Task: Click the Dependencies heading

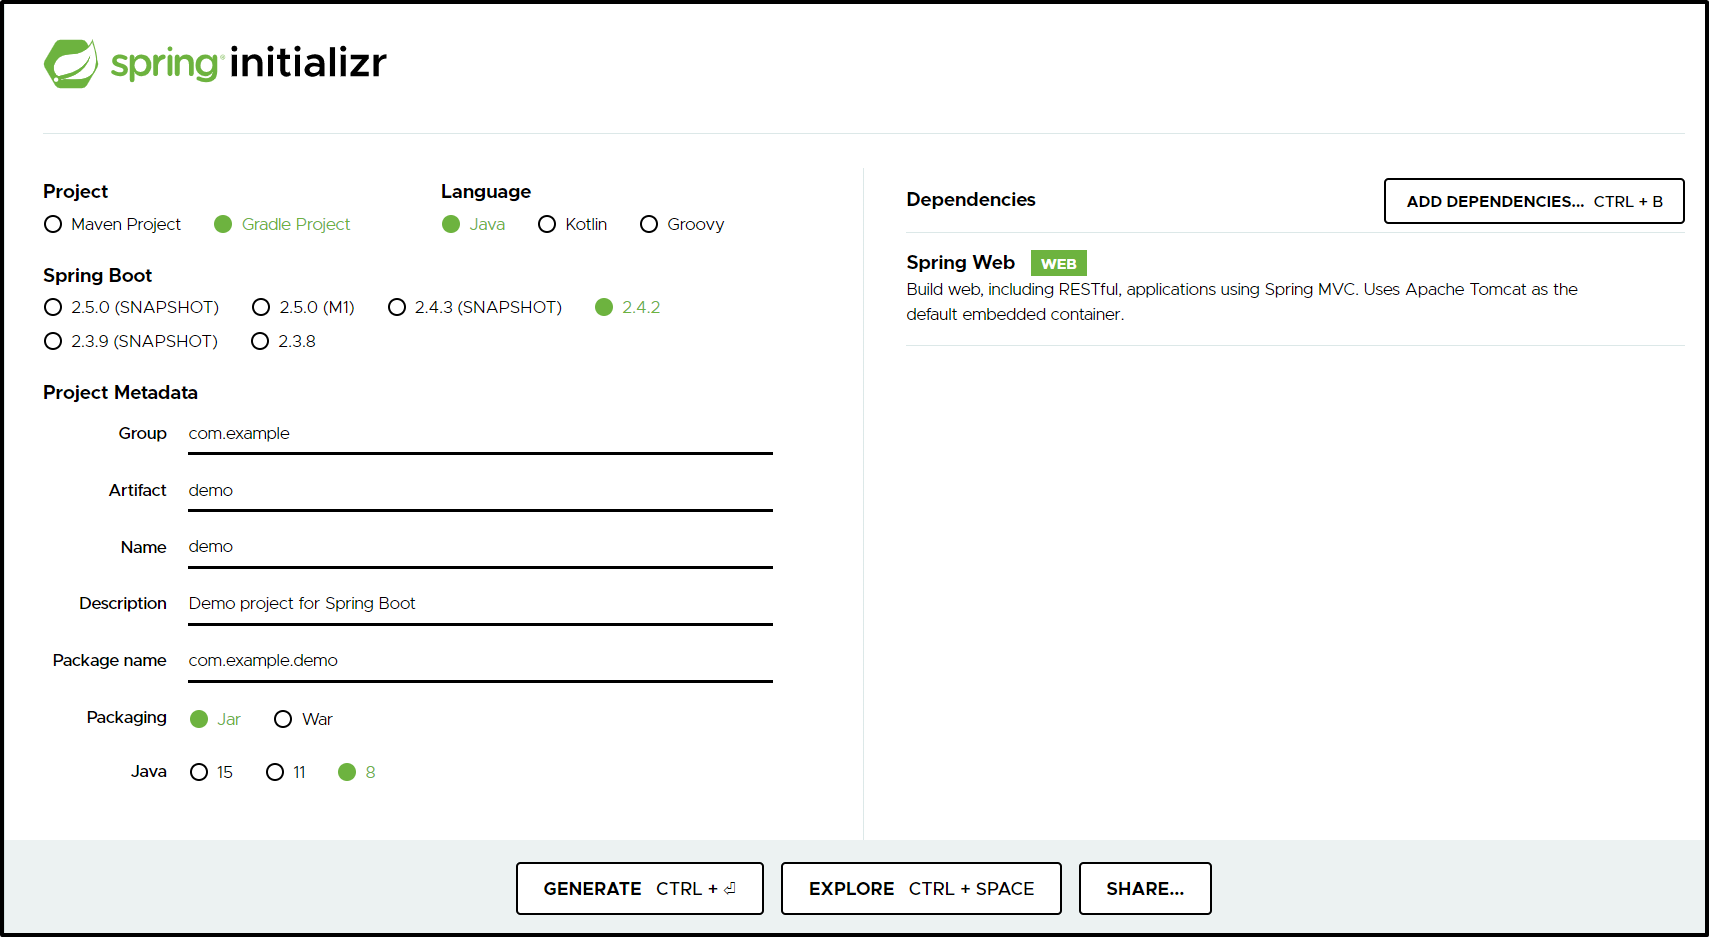Action: tap(971, 199)
